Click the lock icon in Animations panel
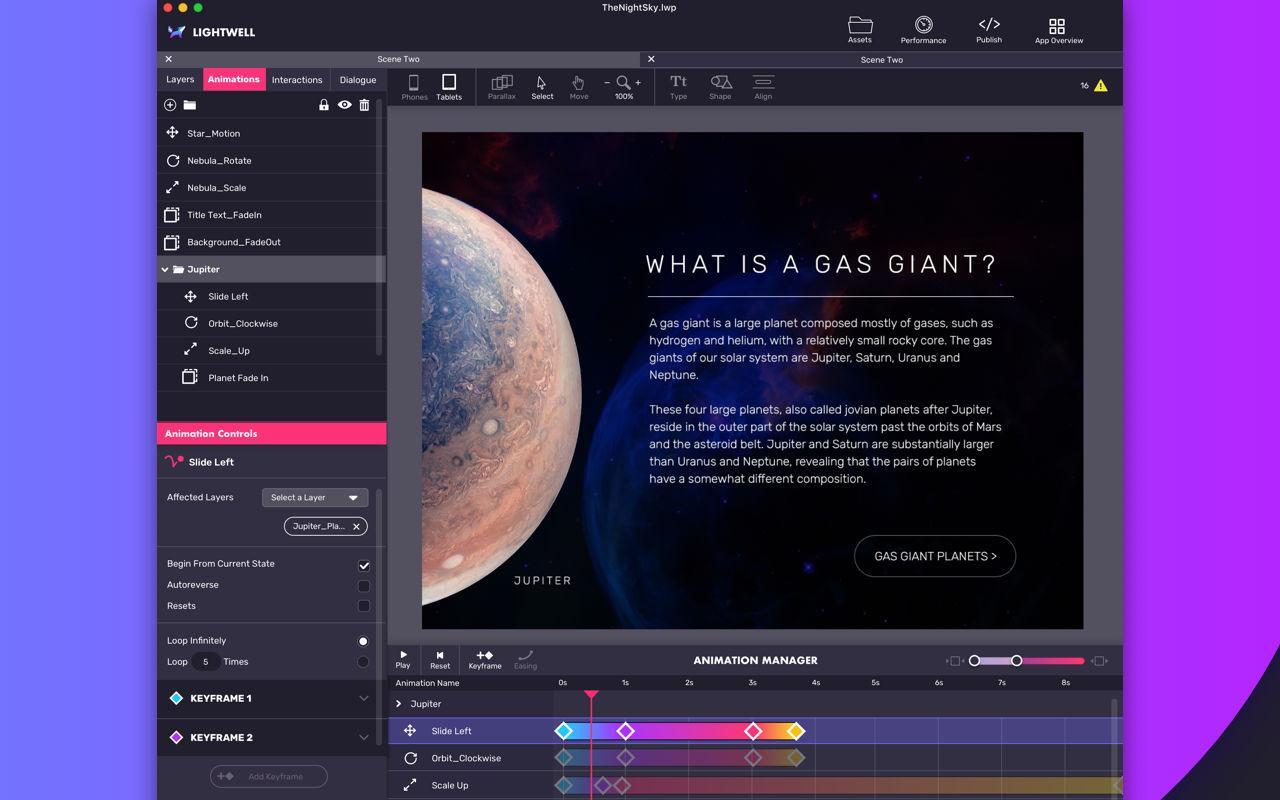Viewport: 1280px width, 800px height. click(x=323, y=105)
